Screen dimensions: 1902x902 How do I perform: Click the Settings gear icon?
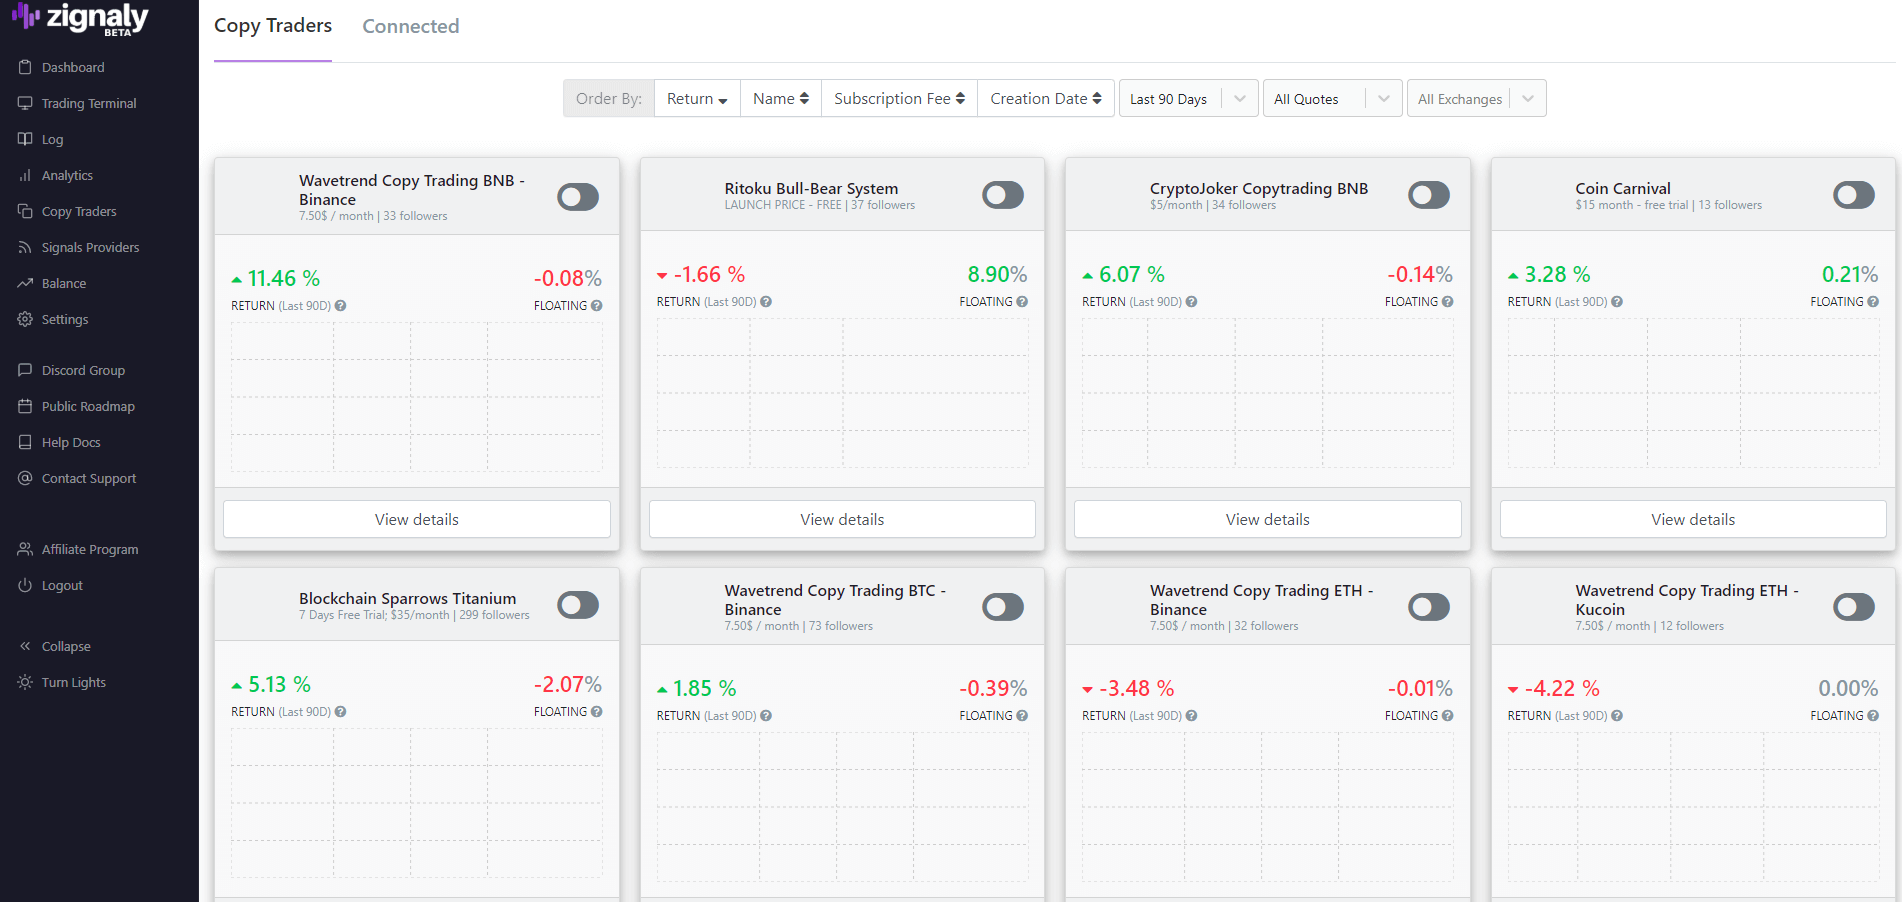click(x=25, y=319)
